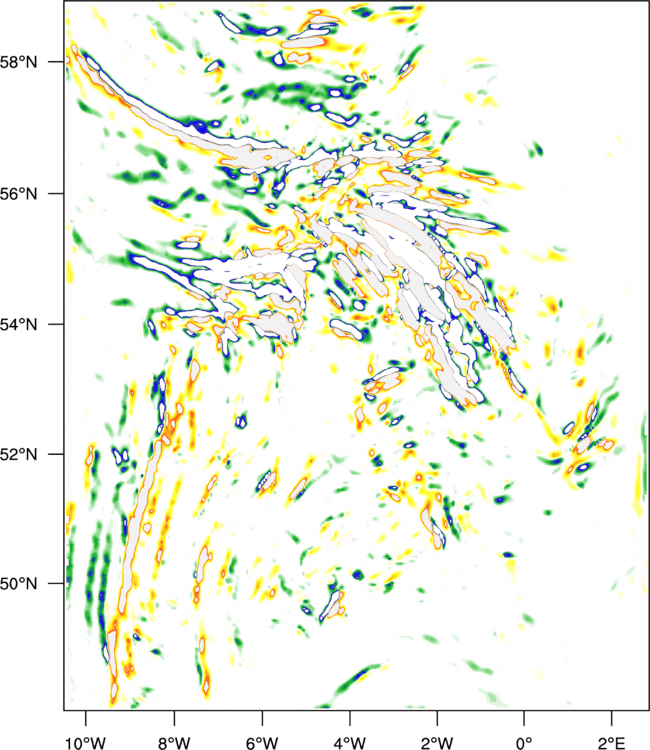
Task: Click the 0° longitude label
Action: point(524,743)
